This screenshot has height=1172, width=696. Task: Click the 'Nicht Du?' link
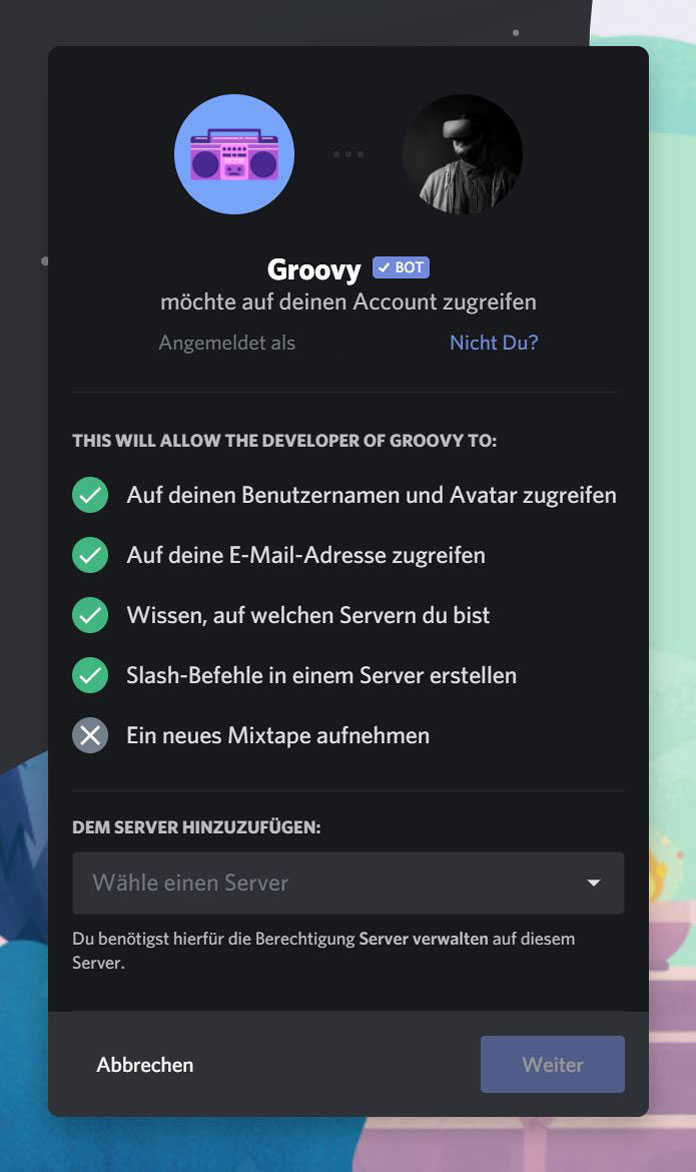[x=493, y=342]
